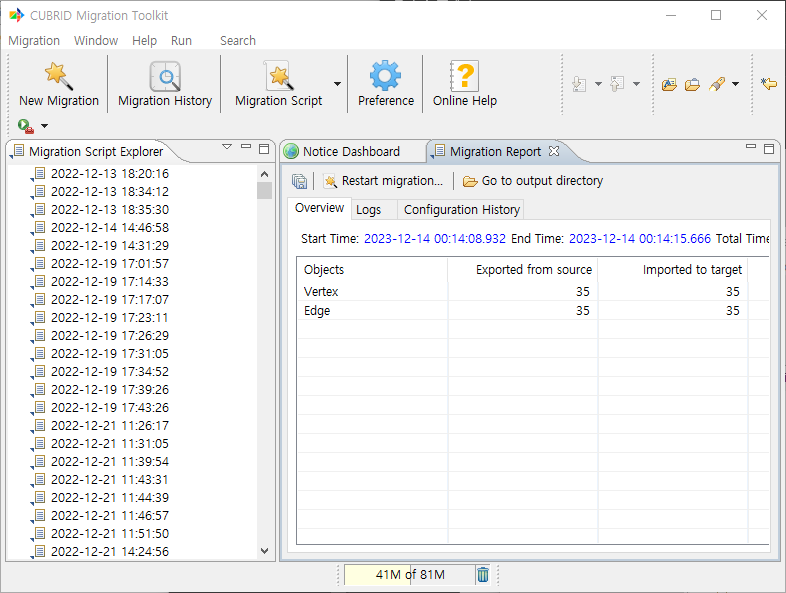Open the Preference gear settings
Image resolution: width=786 pixels, height=593 pixels.
coord(385,84)
